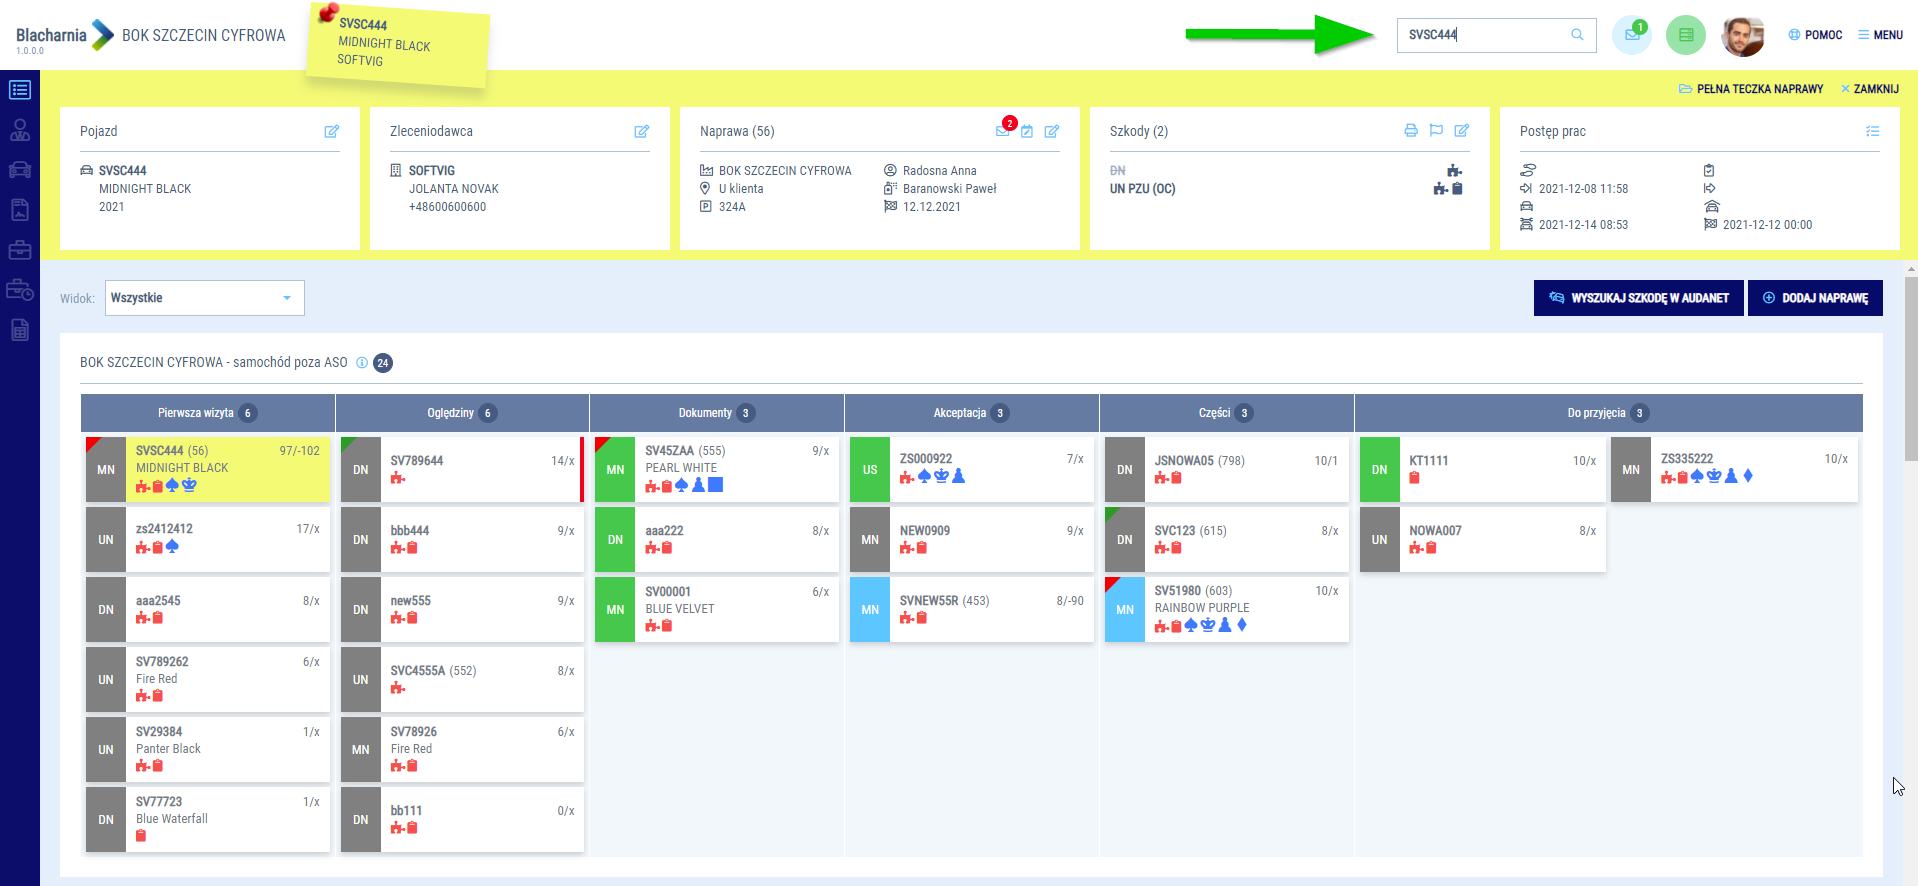Click the search field containing SVSC444
Image resolution: width=1918 pixels, height=886 pixels.
pos(1484,35)
